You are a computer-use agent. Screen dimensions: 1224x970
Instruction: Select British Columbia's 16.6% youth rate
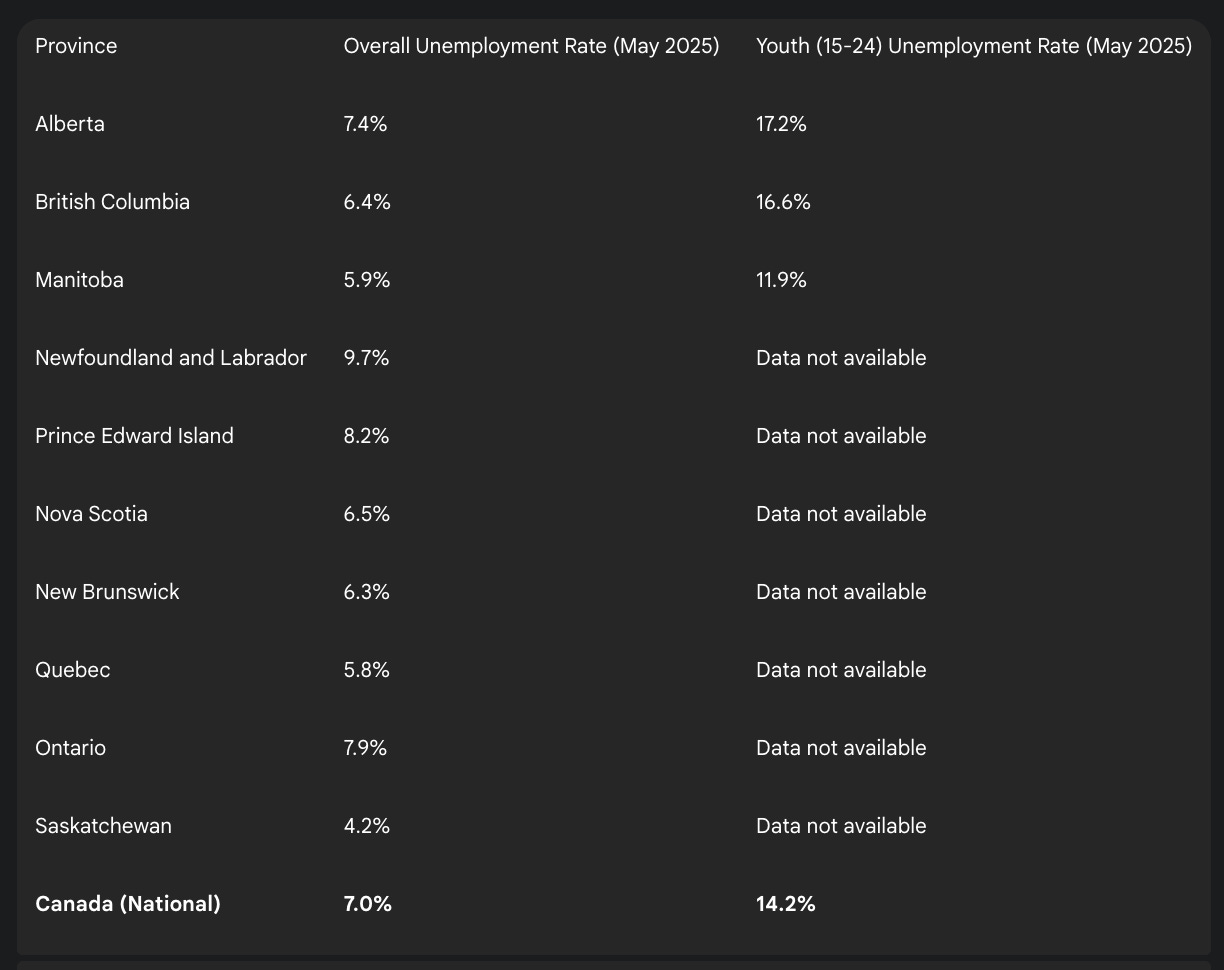pyautogui.click(x=783, y=202)
